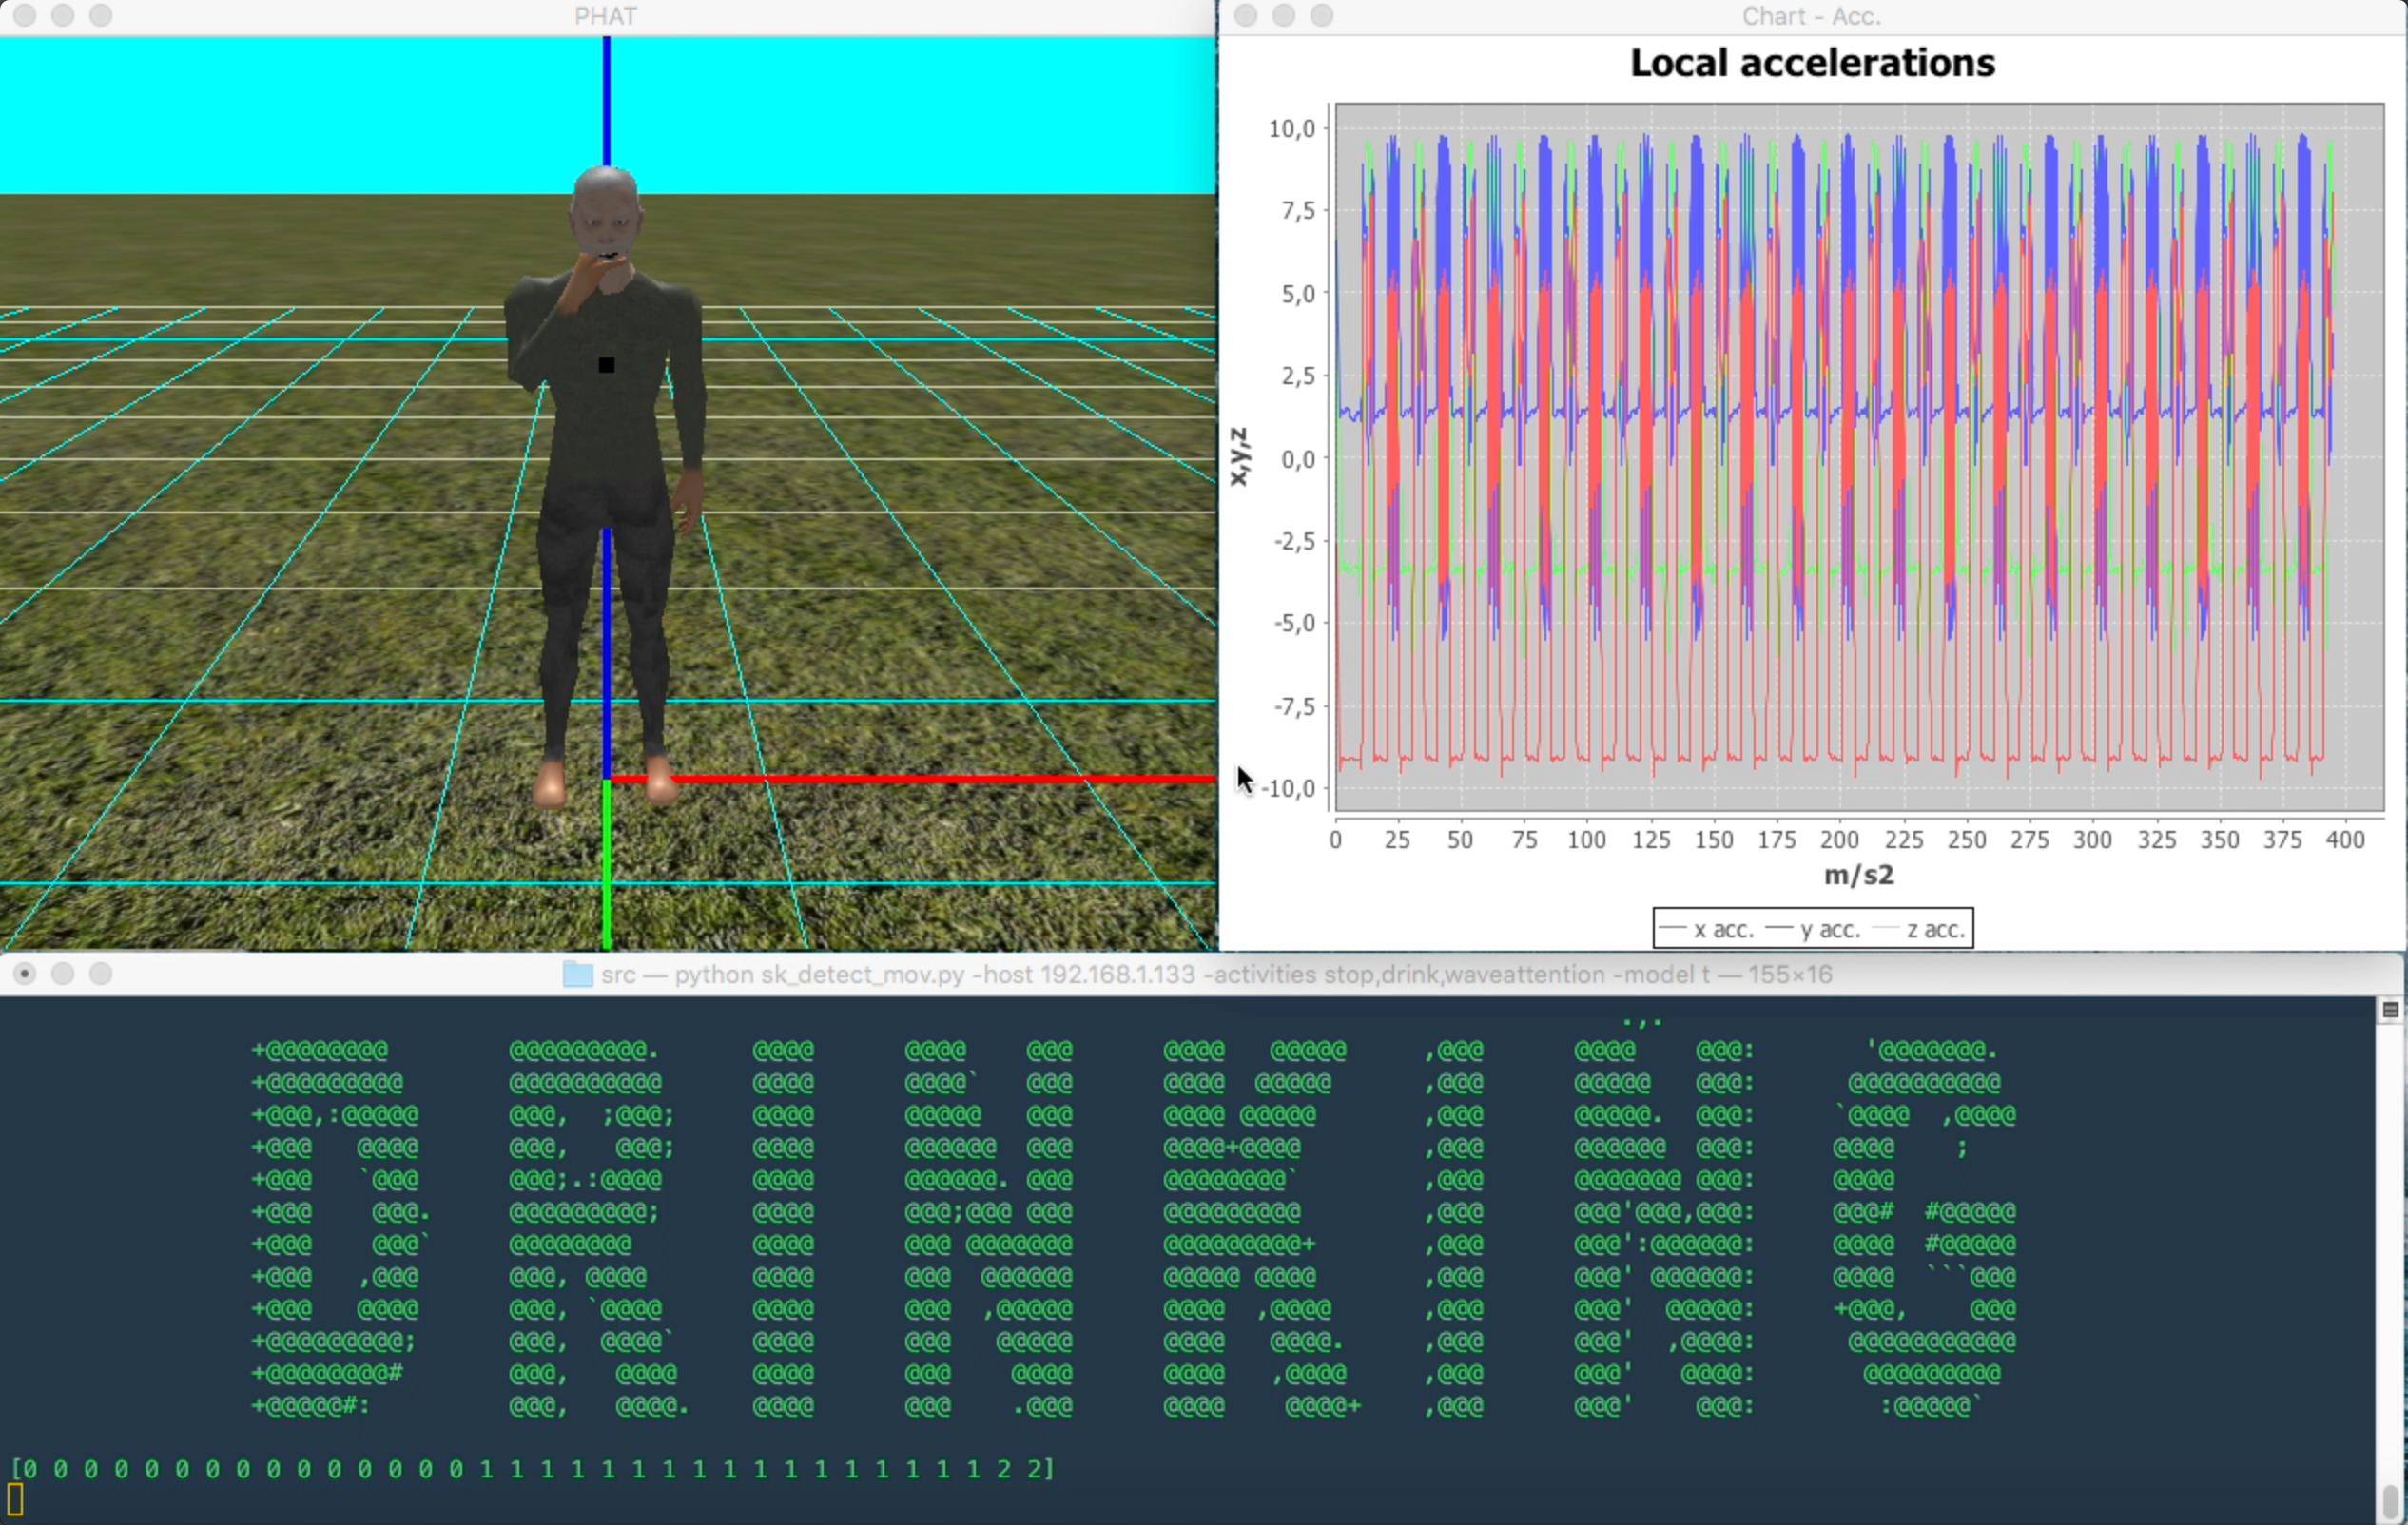
Task: Click the Local accelerations chart title
Action: [x=1812, y=63]
